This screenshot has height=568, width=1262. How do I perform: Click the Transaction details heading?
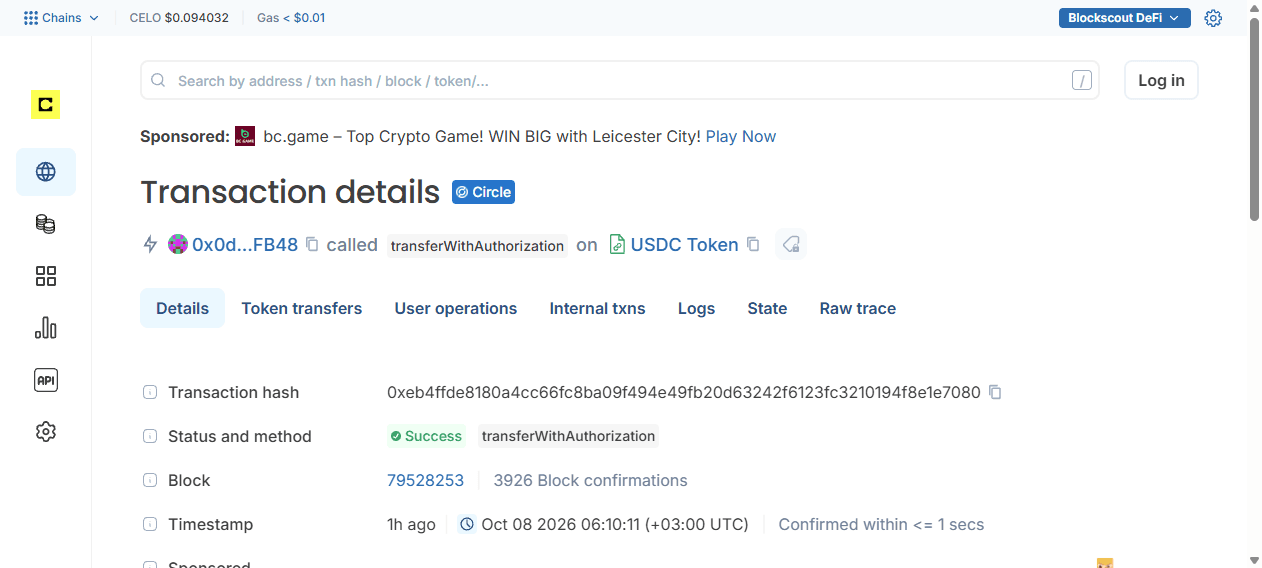click(x=290, y=192)
